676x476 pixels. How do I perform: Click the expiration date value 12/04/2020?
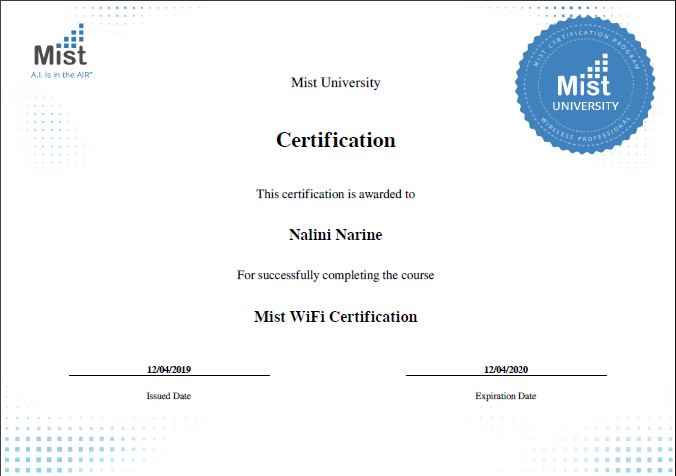click(506, 370)
